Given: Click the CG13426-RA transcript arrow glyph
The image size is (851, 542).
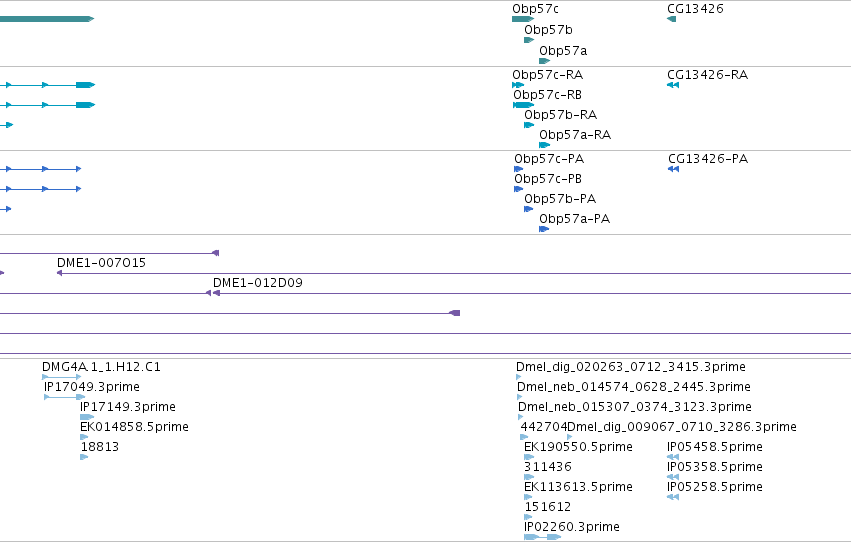Looking at the screenshot, I should click(x=673, y=85).
